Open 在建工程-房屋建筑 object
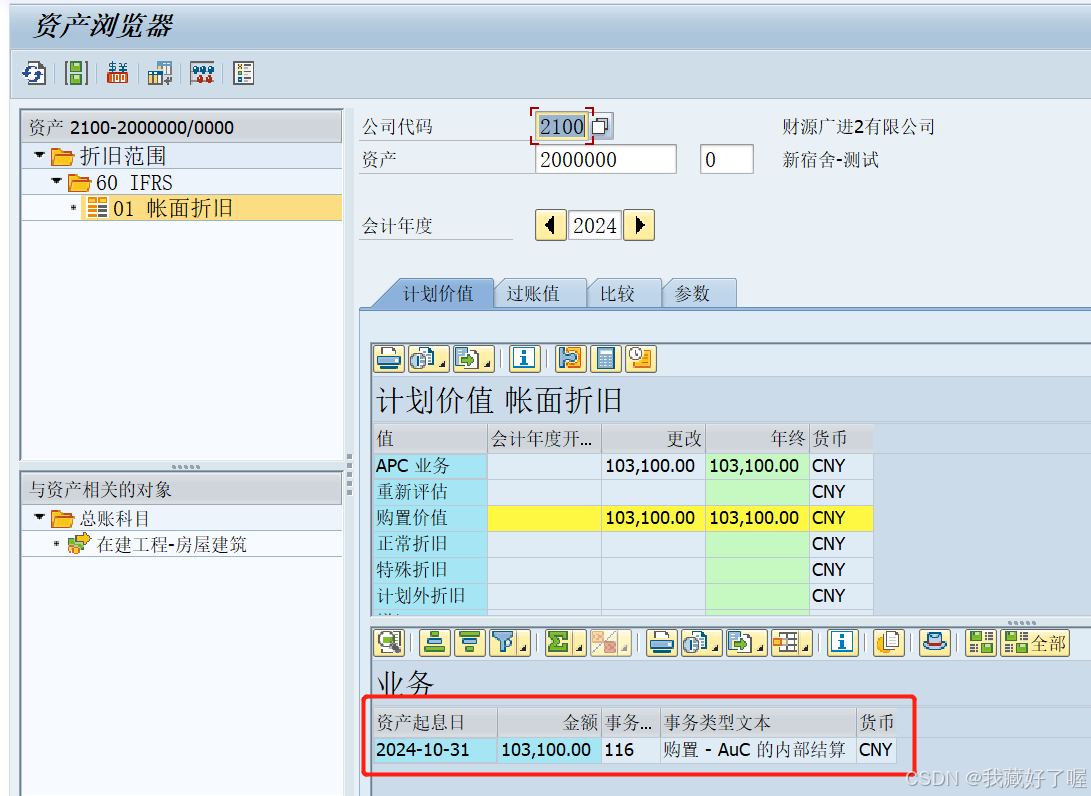The image size is (1091, 796). pos(171,544)
